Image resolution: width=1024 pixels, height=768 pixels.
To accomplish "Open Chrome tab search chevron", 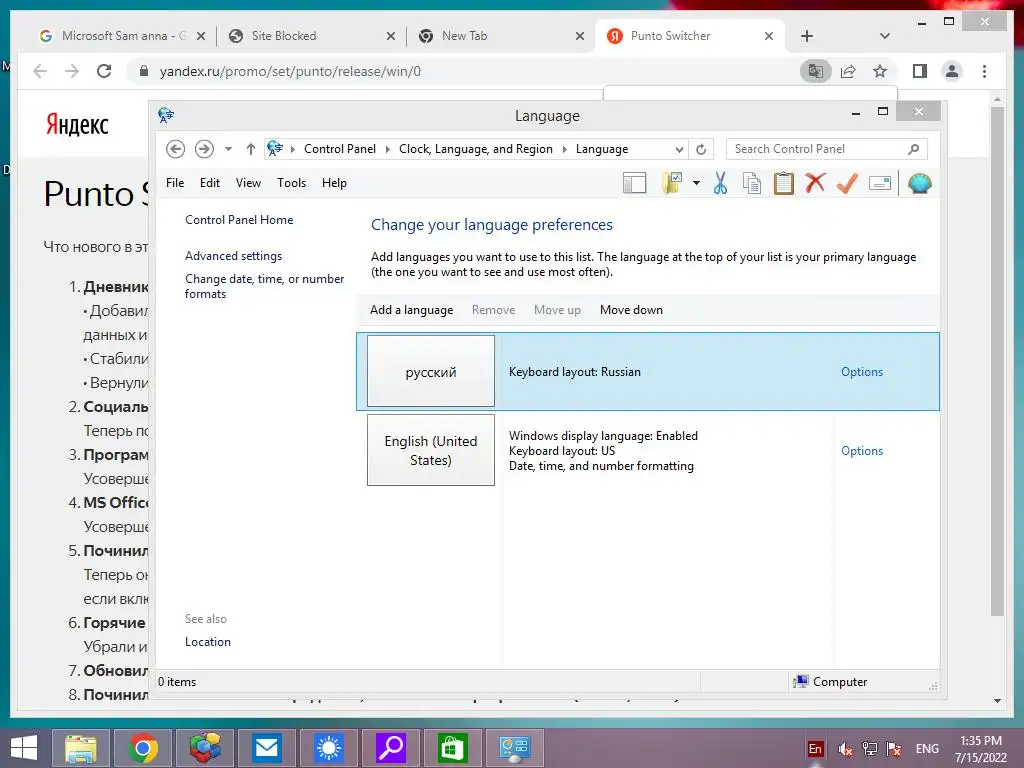I will pyautogui.click(x=884, y=36).
